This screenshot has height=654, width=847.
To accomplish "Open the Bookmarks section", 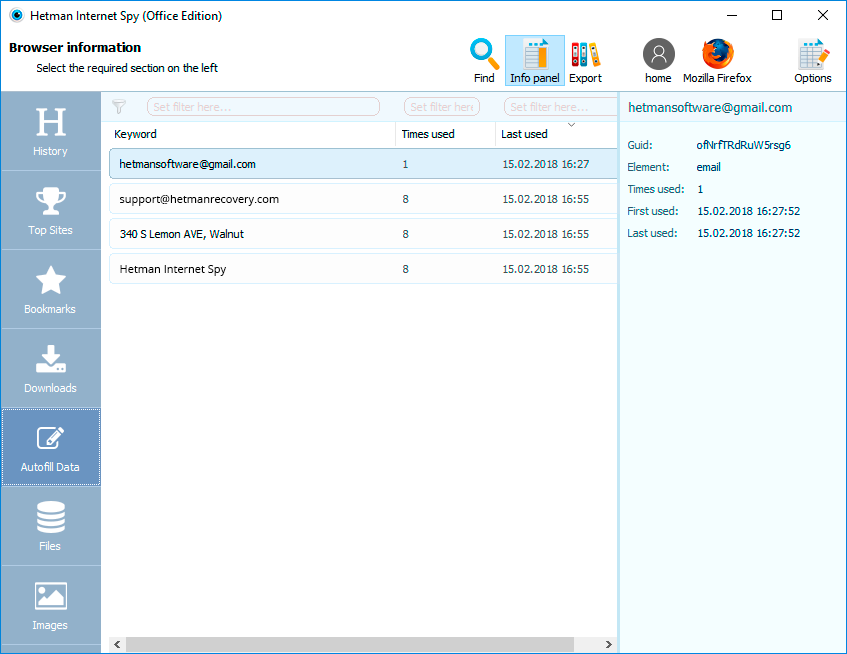I will point(50,289).
